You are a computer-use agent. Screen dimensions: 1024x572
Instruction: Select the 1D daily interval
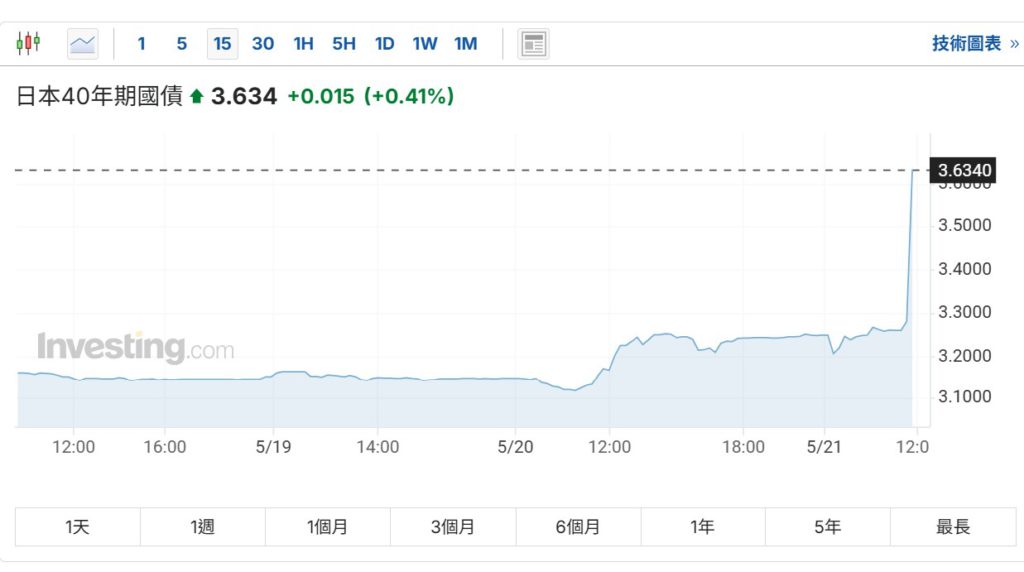coord(384,43)
